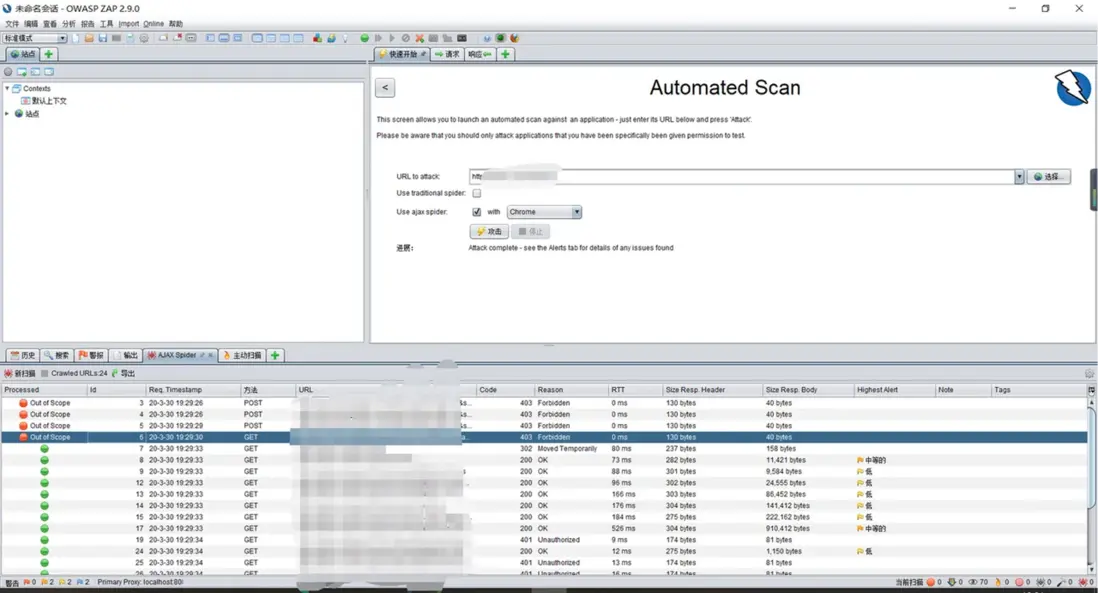Open the 报告 menu

tap(88, 24)
